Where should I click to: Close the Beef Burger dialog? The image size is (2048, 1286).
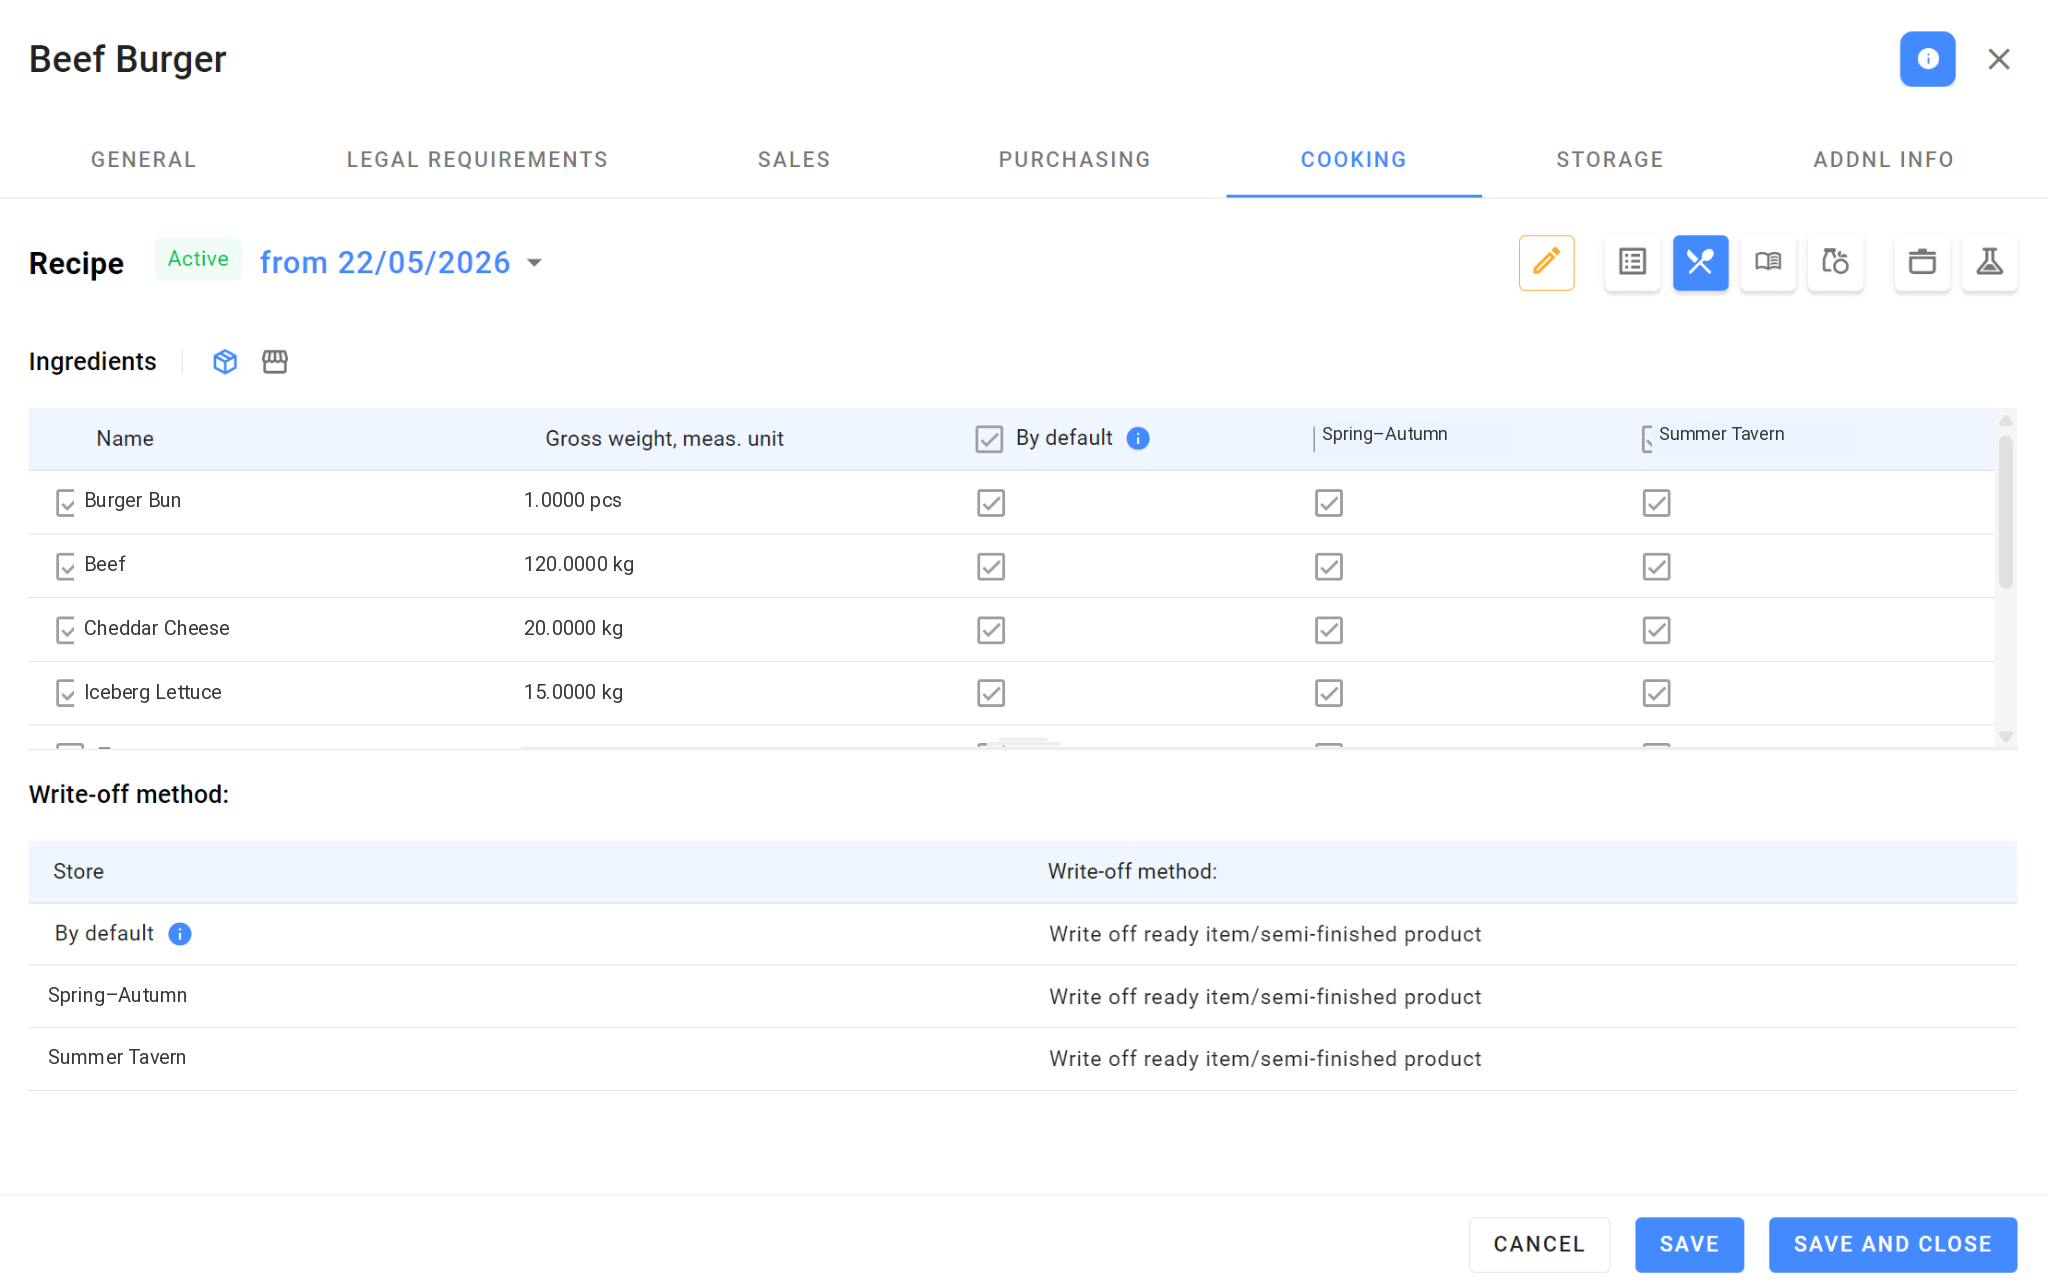1998,59
